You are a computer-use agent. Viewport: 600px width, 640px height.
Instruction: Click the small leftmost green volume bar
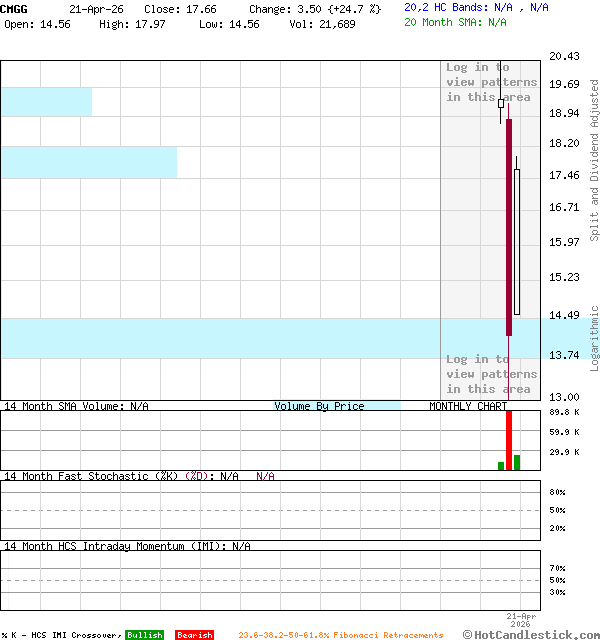click(x=501, y=465)
